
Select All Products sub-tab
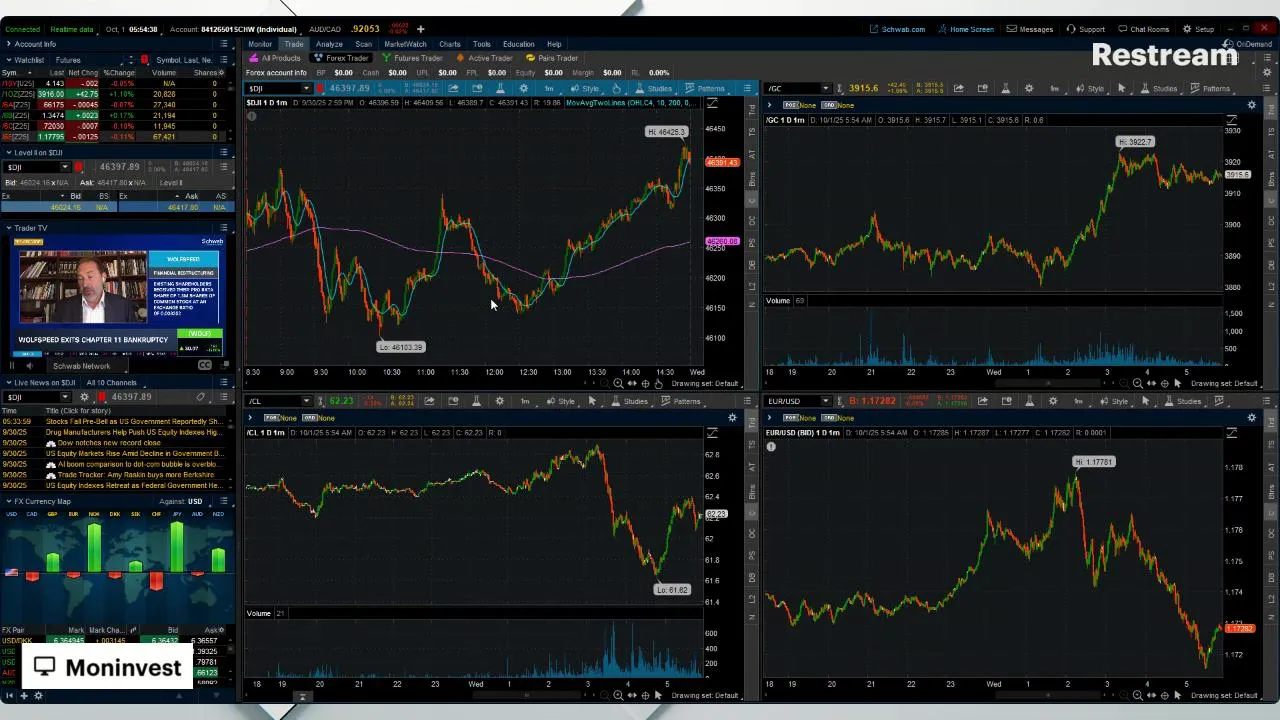(275, 58)
